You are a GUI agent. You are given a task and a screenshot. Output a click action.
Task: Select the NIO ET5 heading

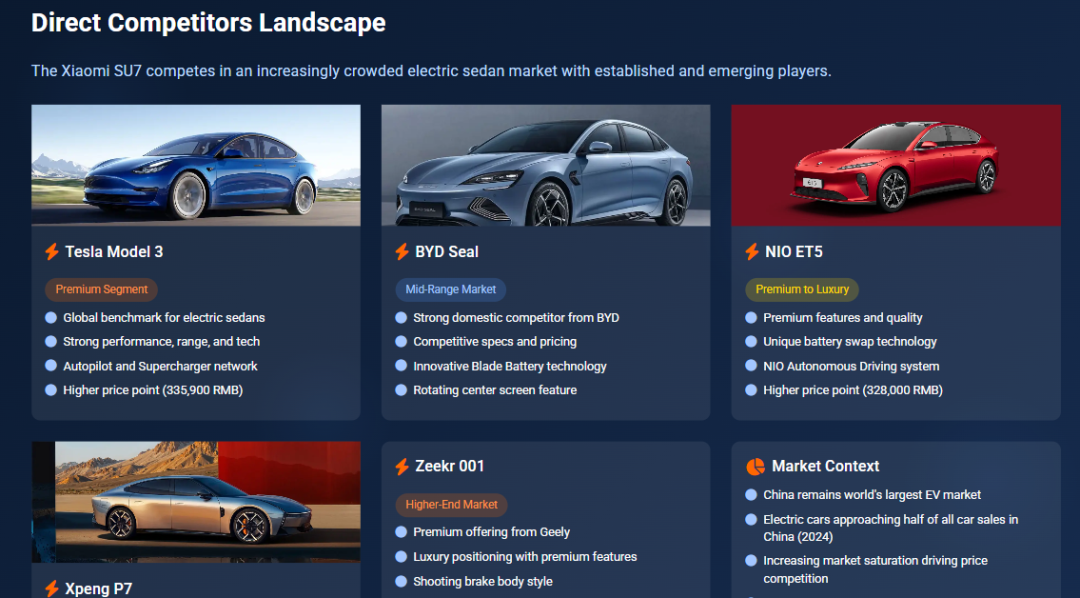[794, 252]
